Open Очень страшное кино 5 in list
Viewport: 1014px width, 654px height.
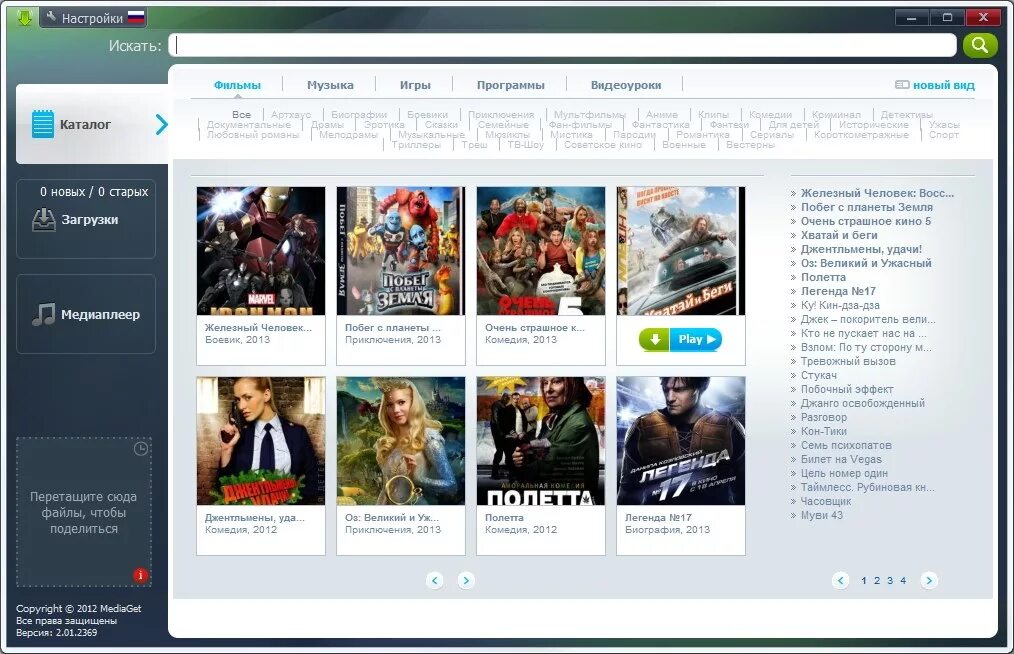(x=866, y=221)
